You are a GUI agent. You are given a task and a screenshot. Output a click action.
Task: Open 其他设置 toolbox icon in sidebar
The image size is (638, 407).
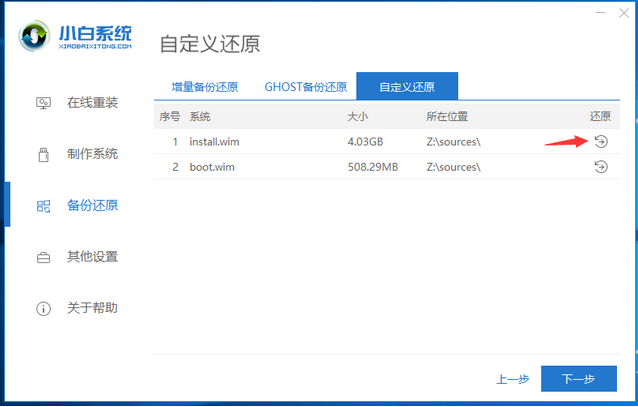43,257
